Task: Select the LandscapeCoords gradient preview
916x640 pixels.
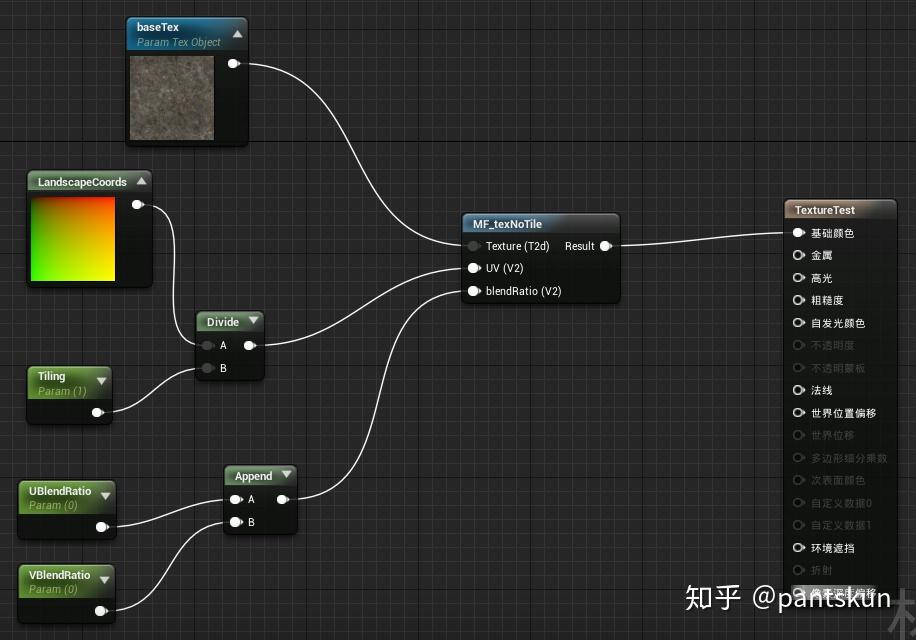Action: click(x=73, y=239)
